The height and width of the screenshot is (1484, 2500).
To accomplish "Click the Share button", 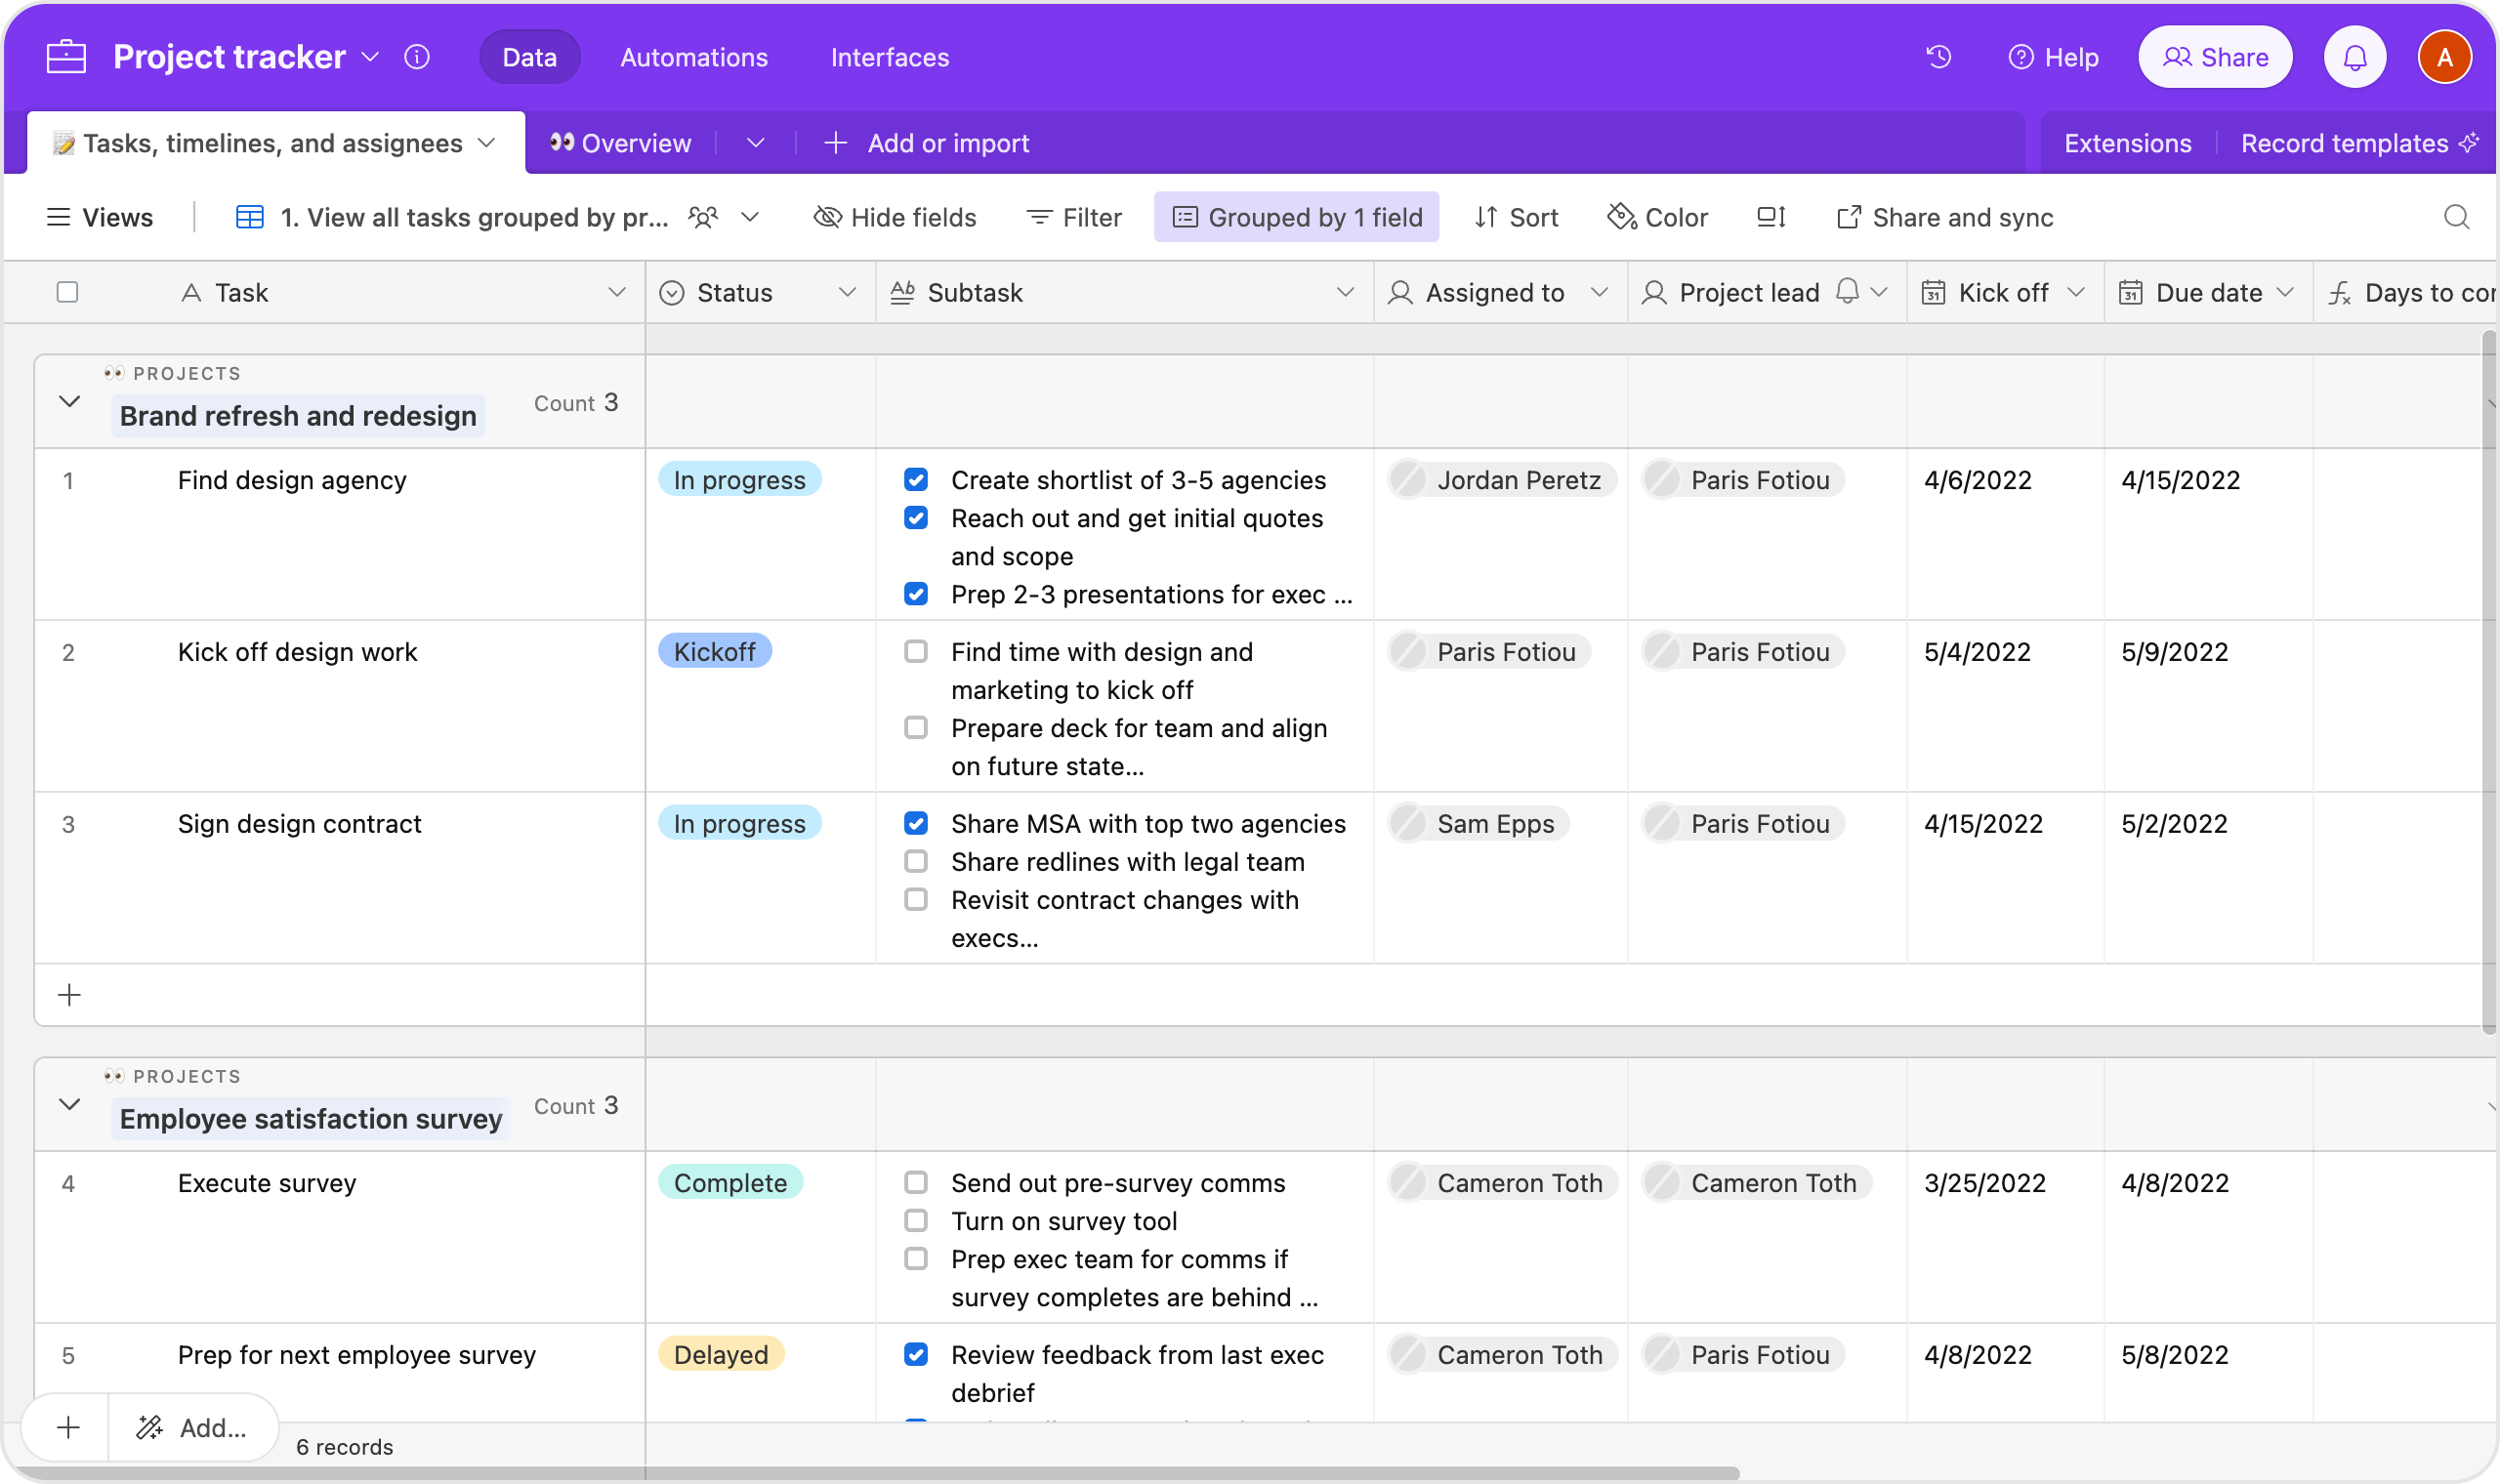I will point(2215,57).
